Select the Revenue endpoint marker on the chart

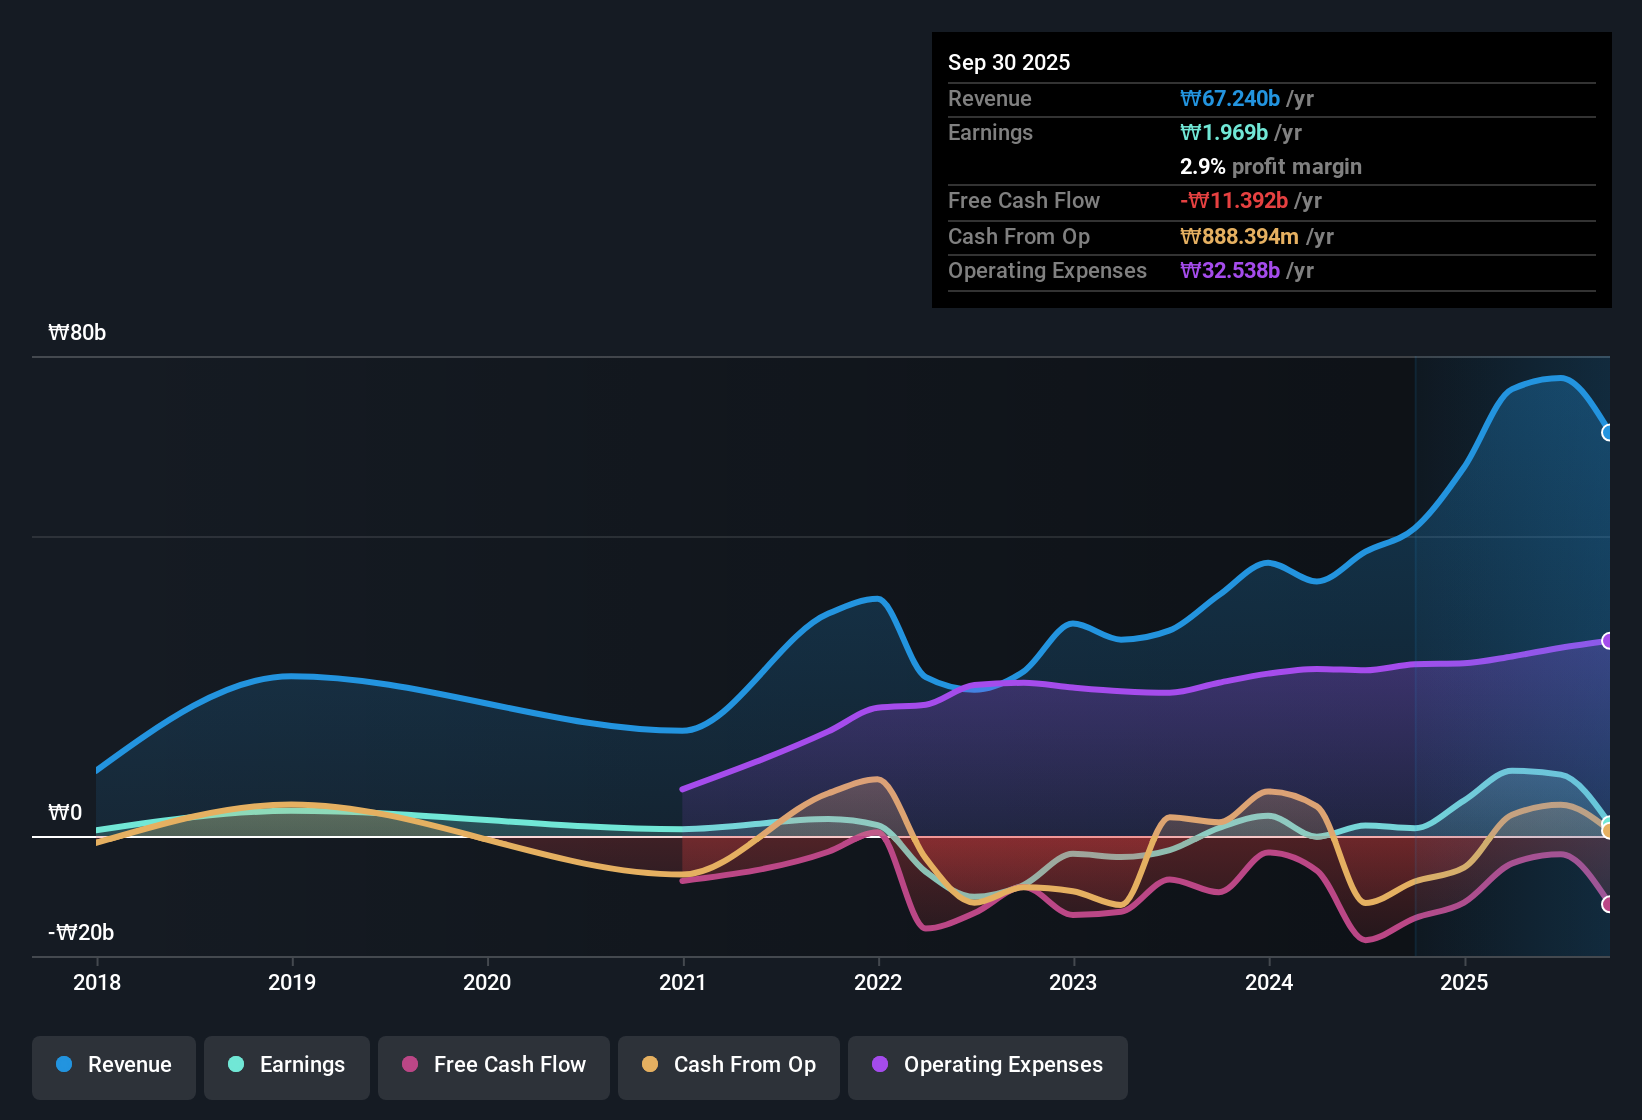pyautogui.click(x=1608, y=433)
